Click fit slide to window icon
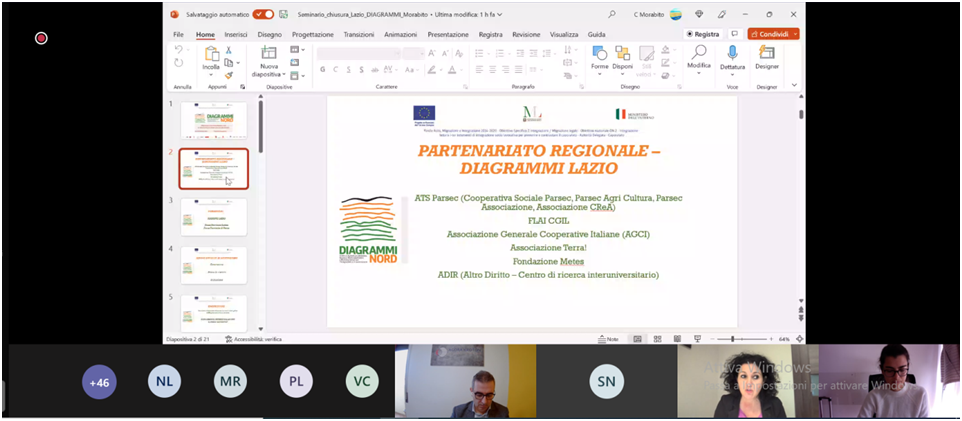This screenshot has width=962, height=421. pos(799,339)
